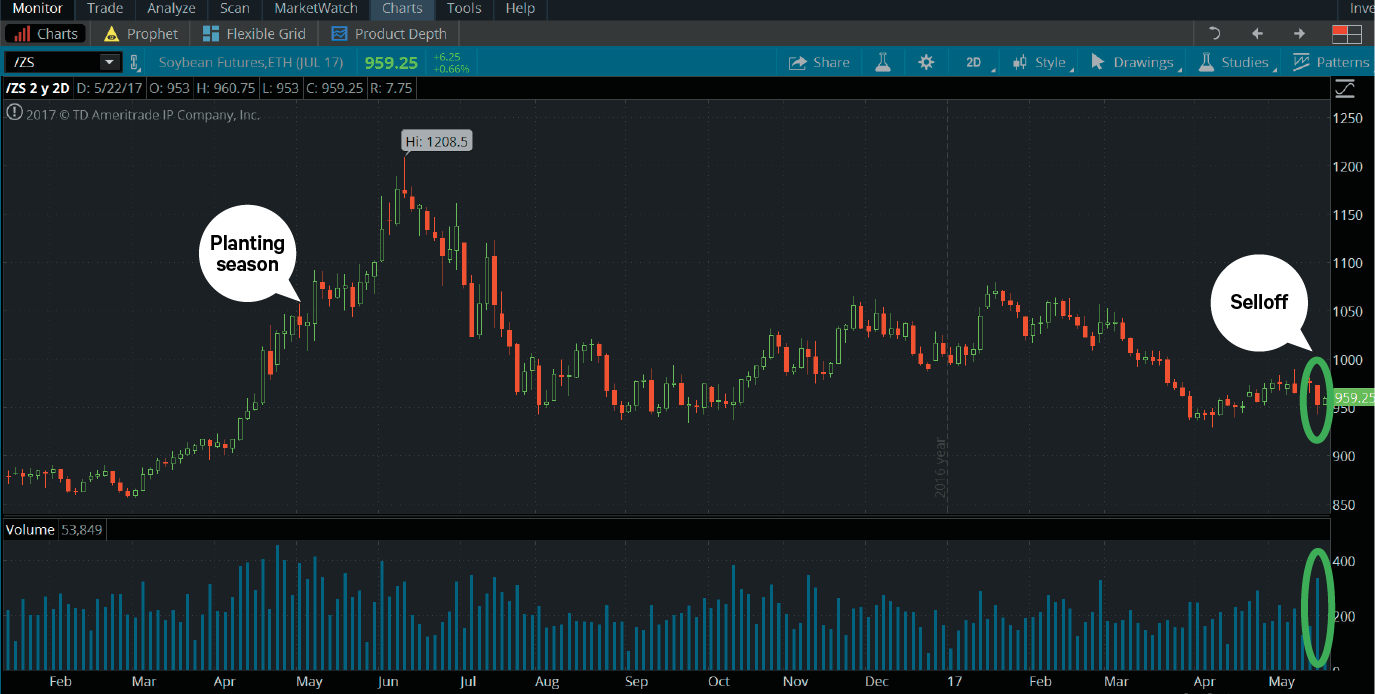Open chart settings with the gear icon
This screenshot has height=694, width=1375.
[926, 61]
